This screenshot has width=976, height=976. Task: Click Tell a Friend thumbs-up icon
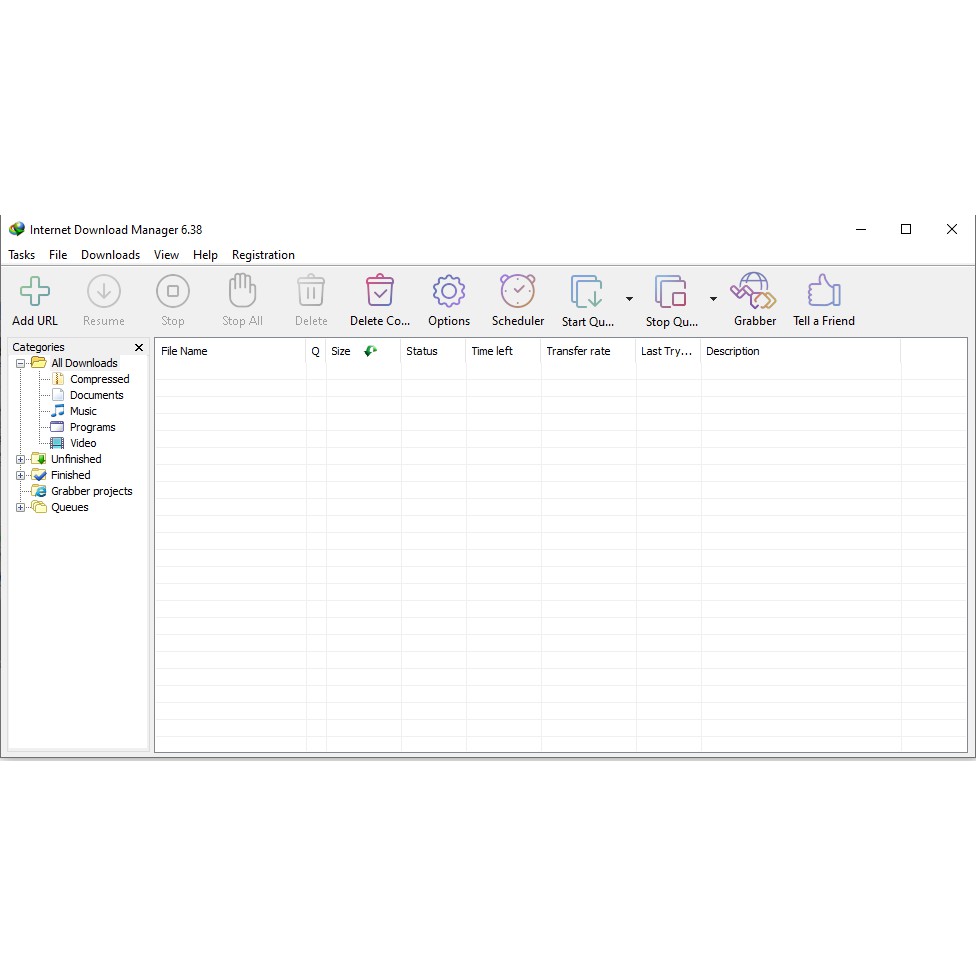pyautogui.click(x=824, y=291)
